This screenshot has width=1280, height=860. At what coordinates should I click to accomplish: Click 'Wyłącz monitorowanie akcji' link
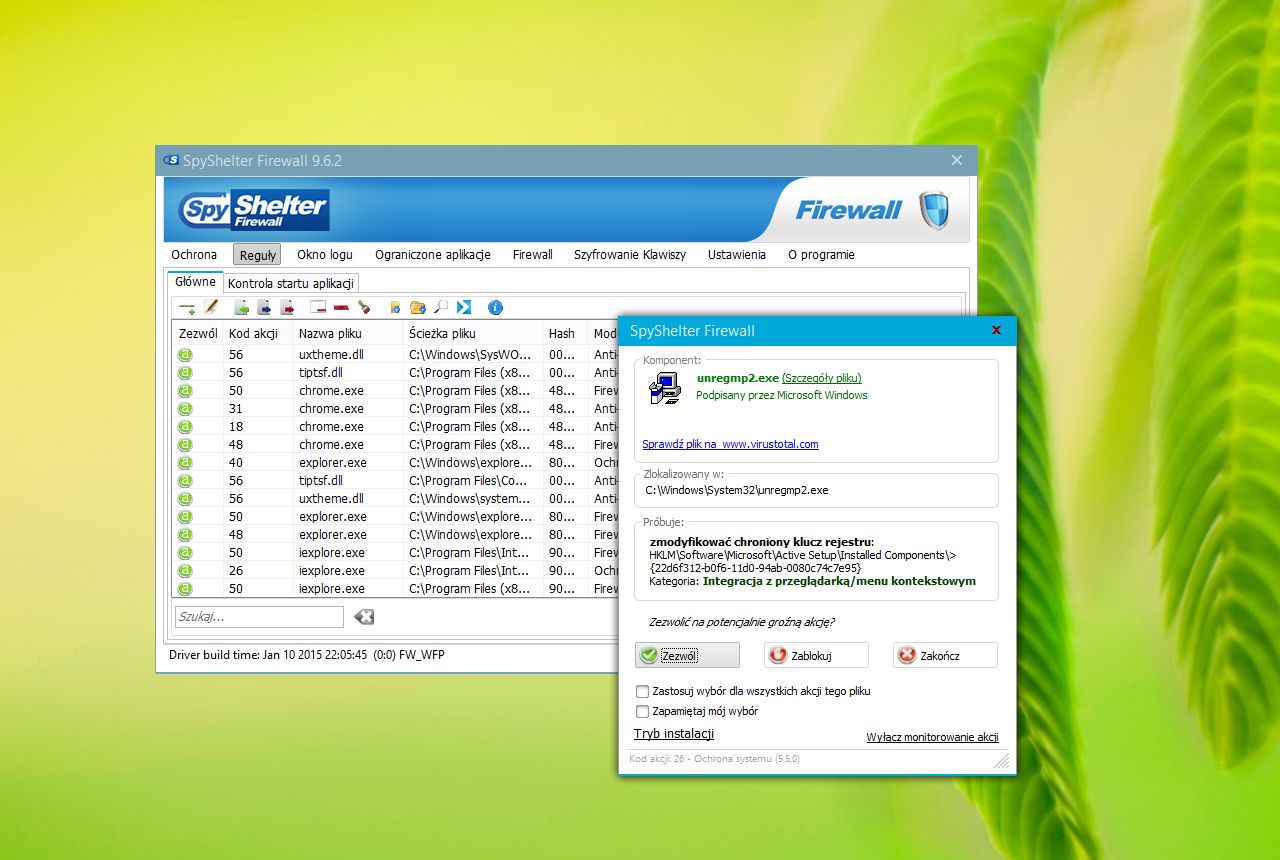point(932,737)
